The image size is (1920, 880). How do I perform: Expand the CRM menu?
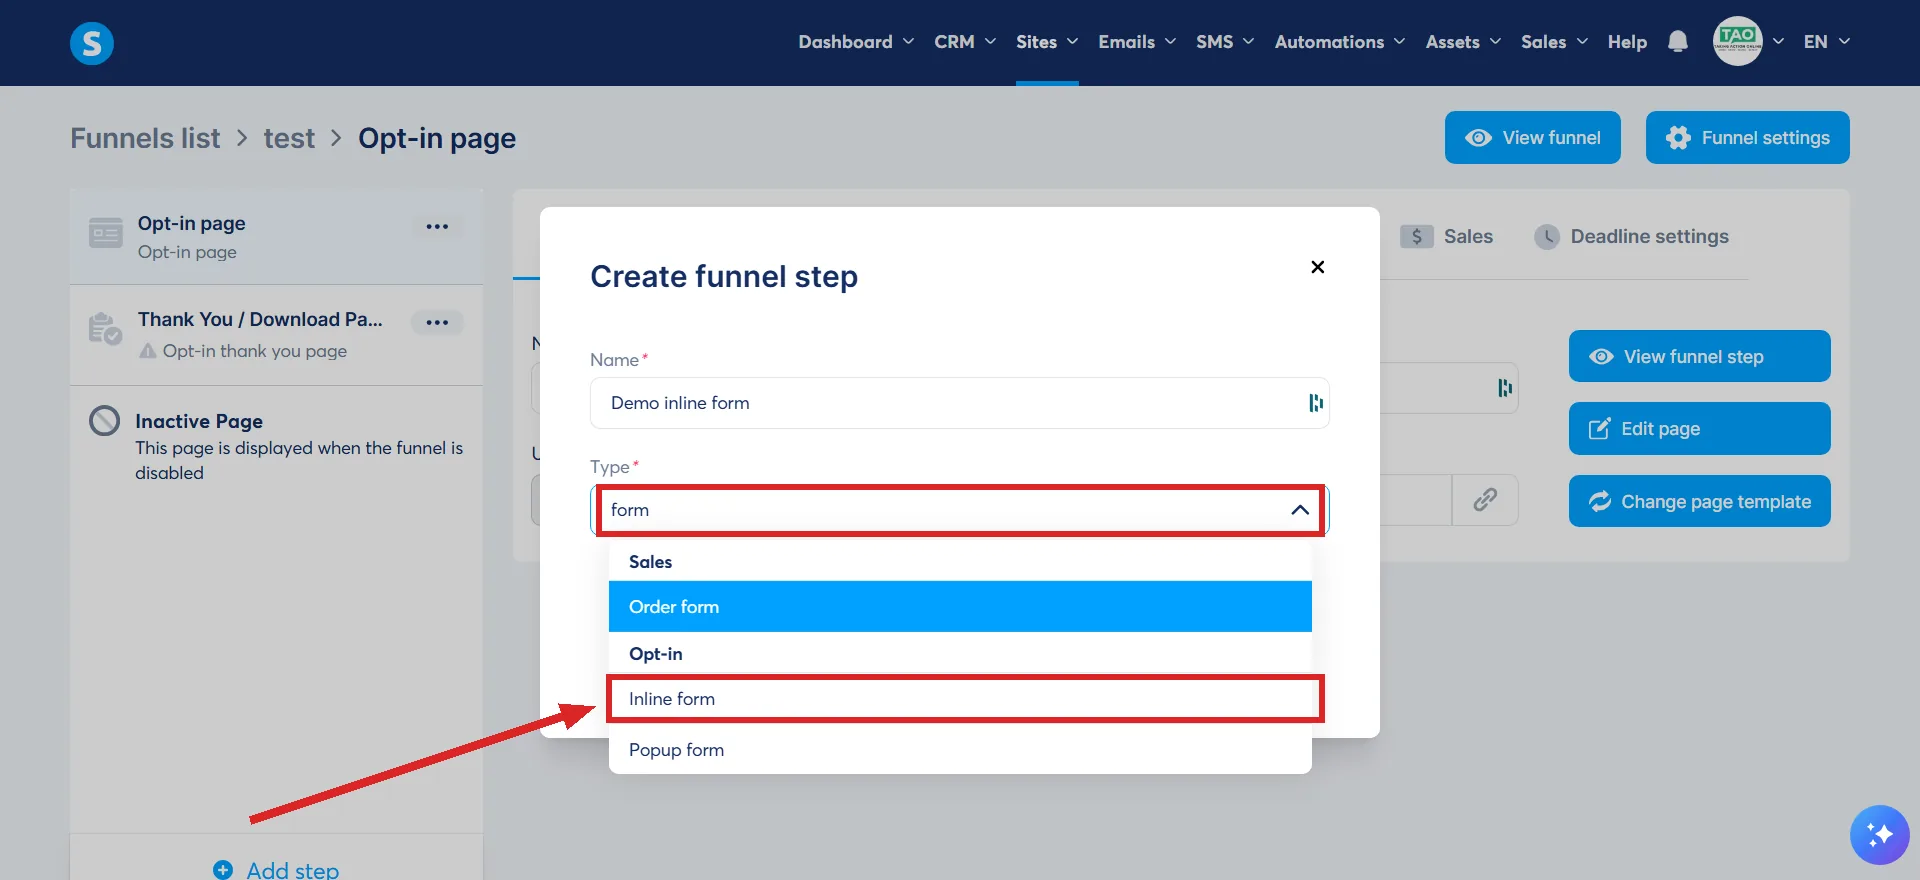point(965,42)
